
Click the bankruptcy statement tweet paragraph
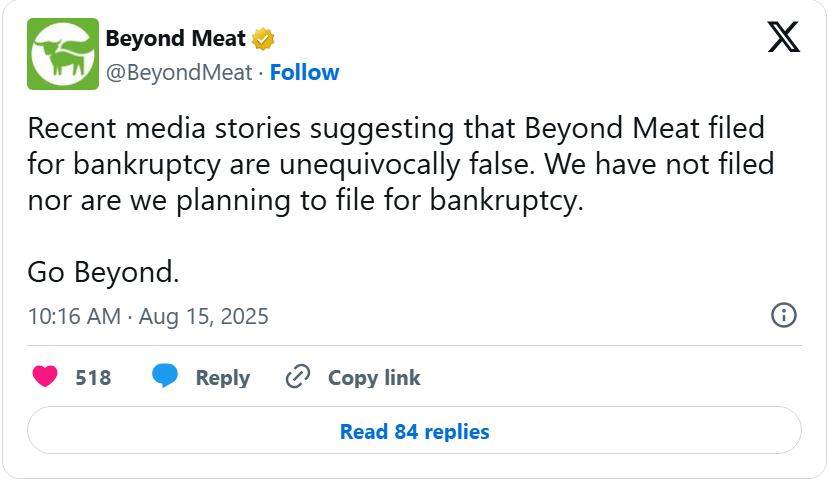400,164
